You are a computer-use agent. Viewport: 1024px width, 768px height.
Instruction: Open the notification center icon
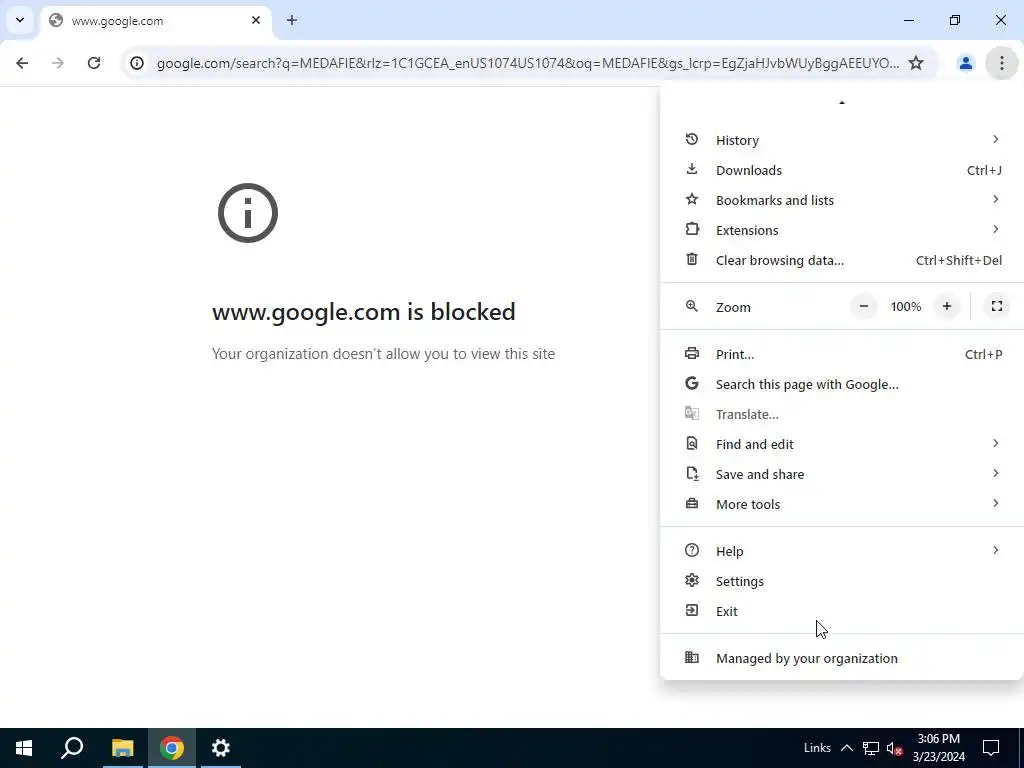991,748
